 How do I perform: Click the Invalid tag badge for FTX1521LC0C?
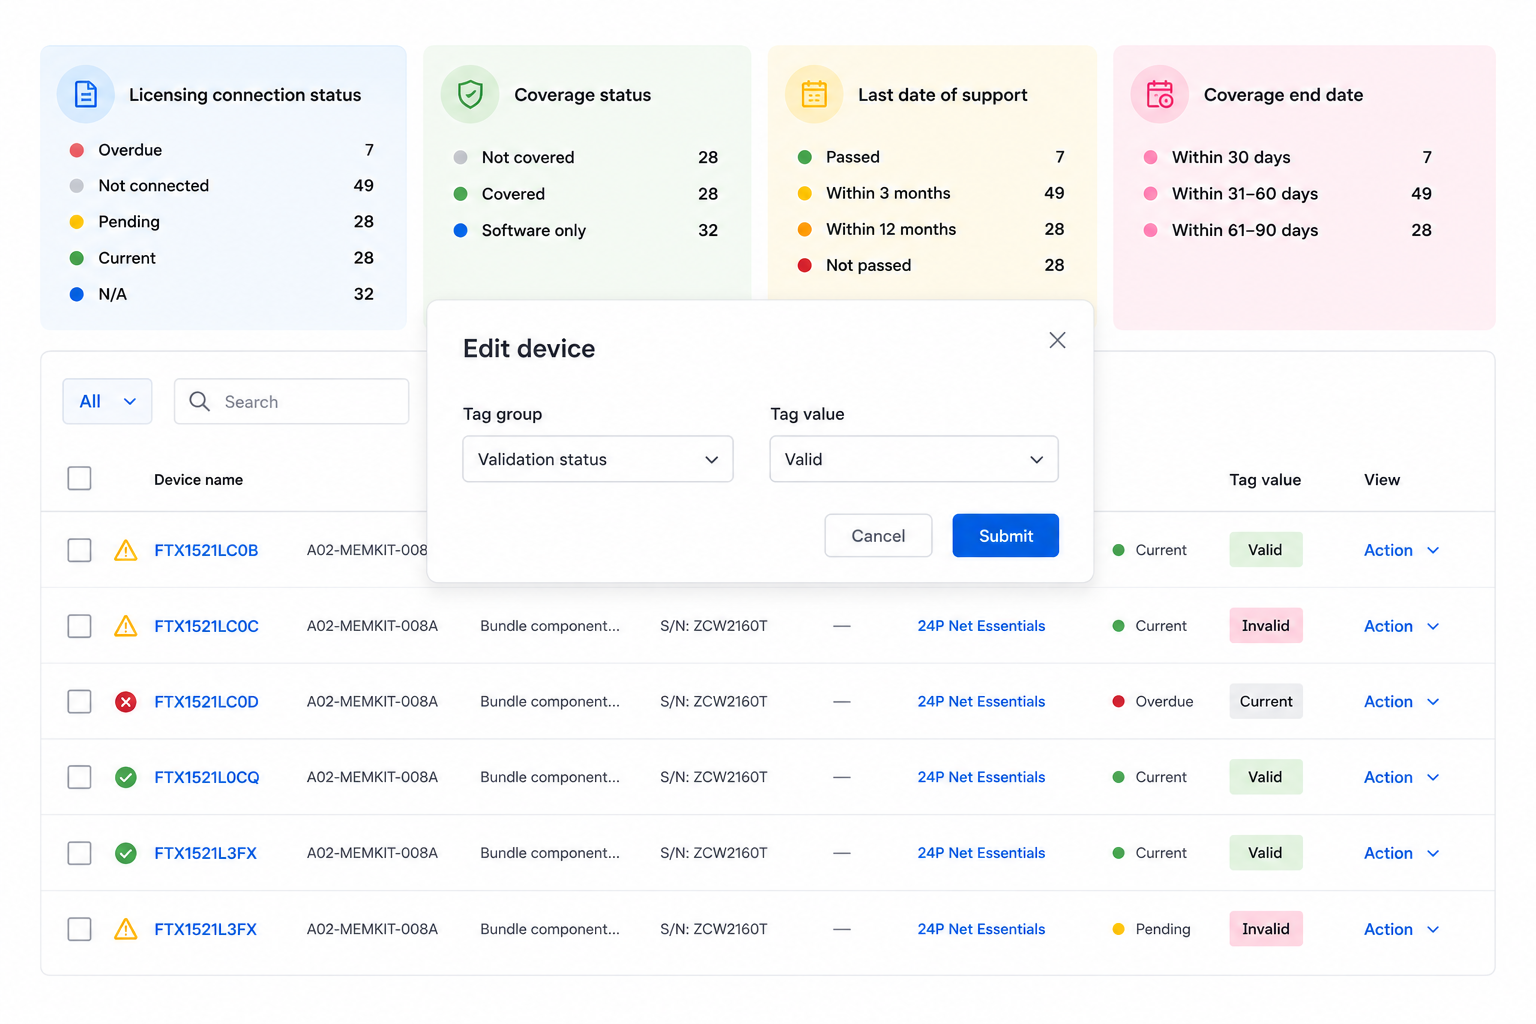coord(1265,626)
